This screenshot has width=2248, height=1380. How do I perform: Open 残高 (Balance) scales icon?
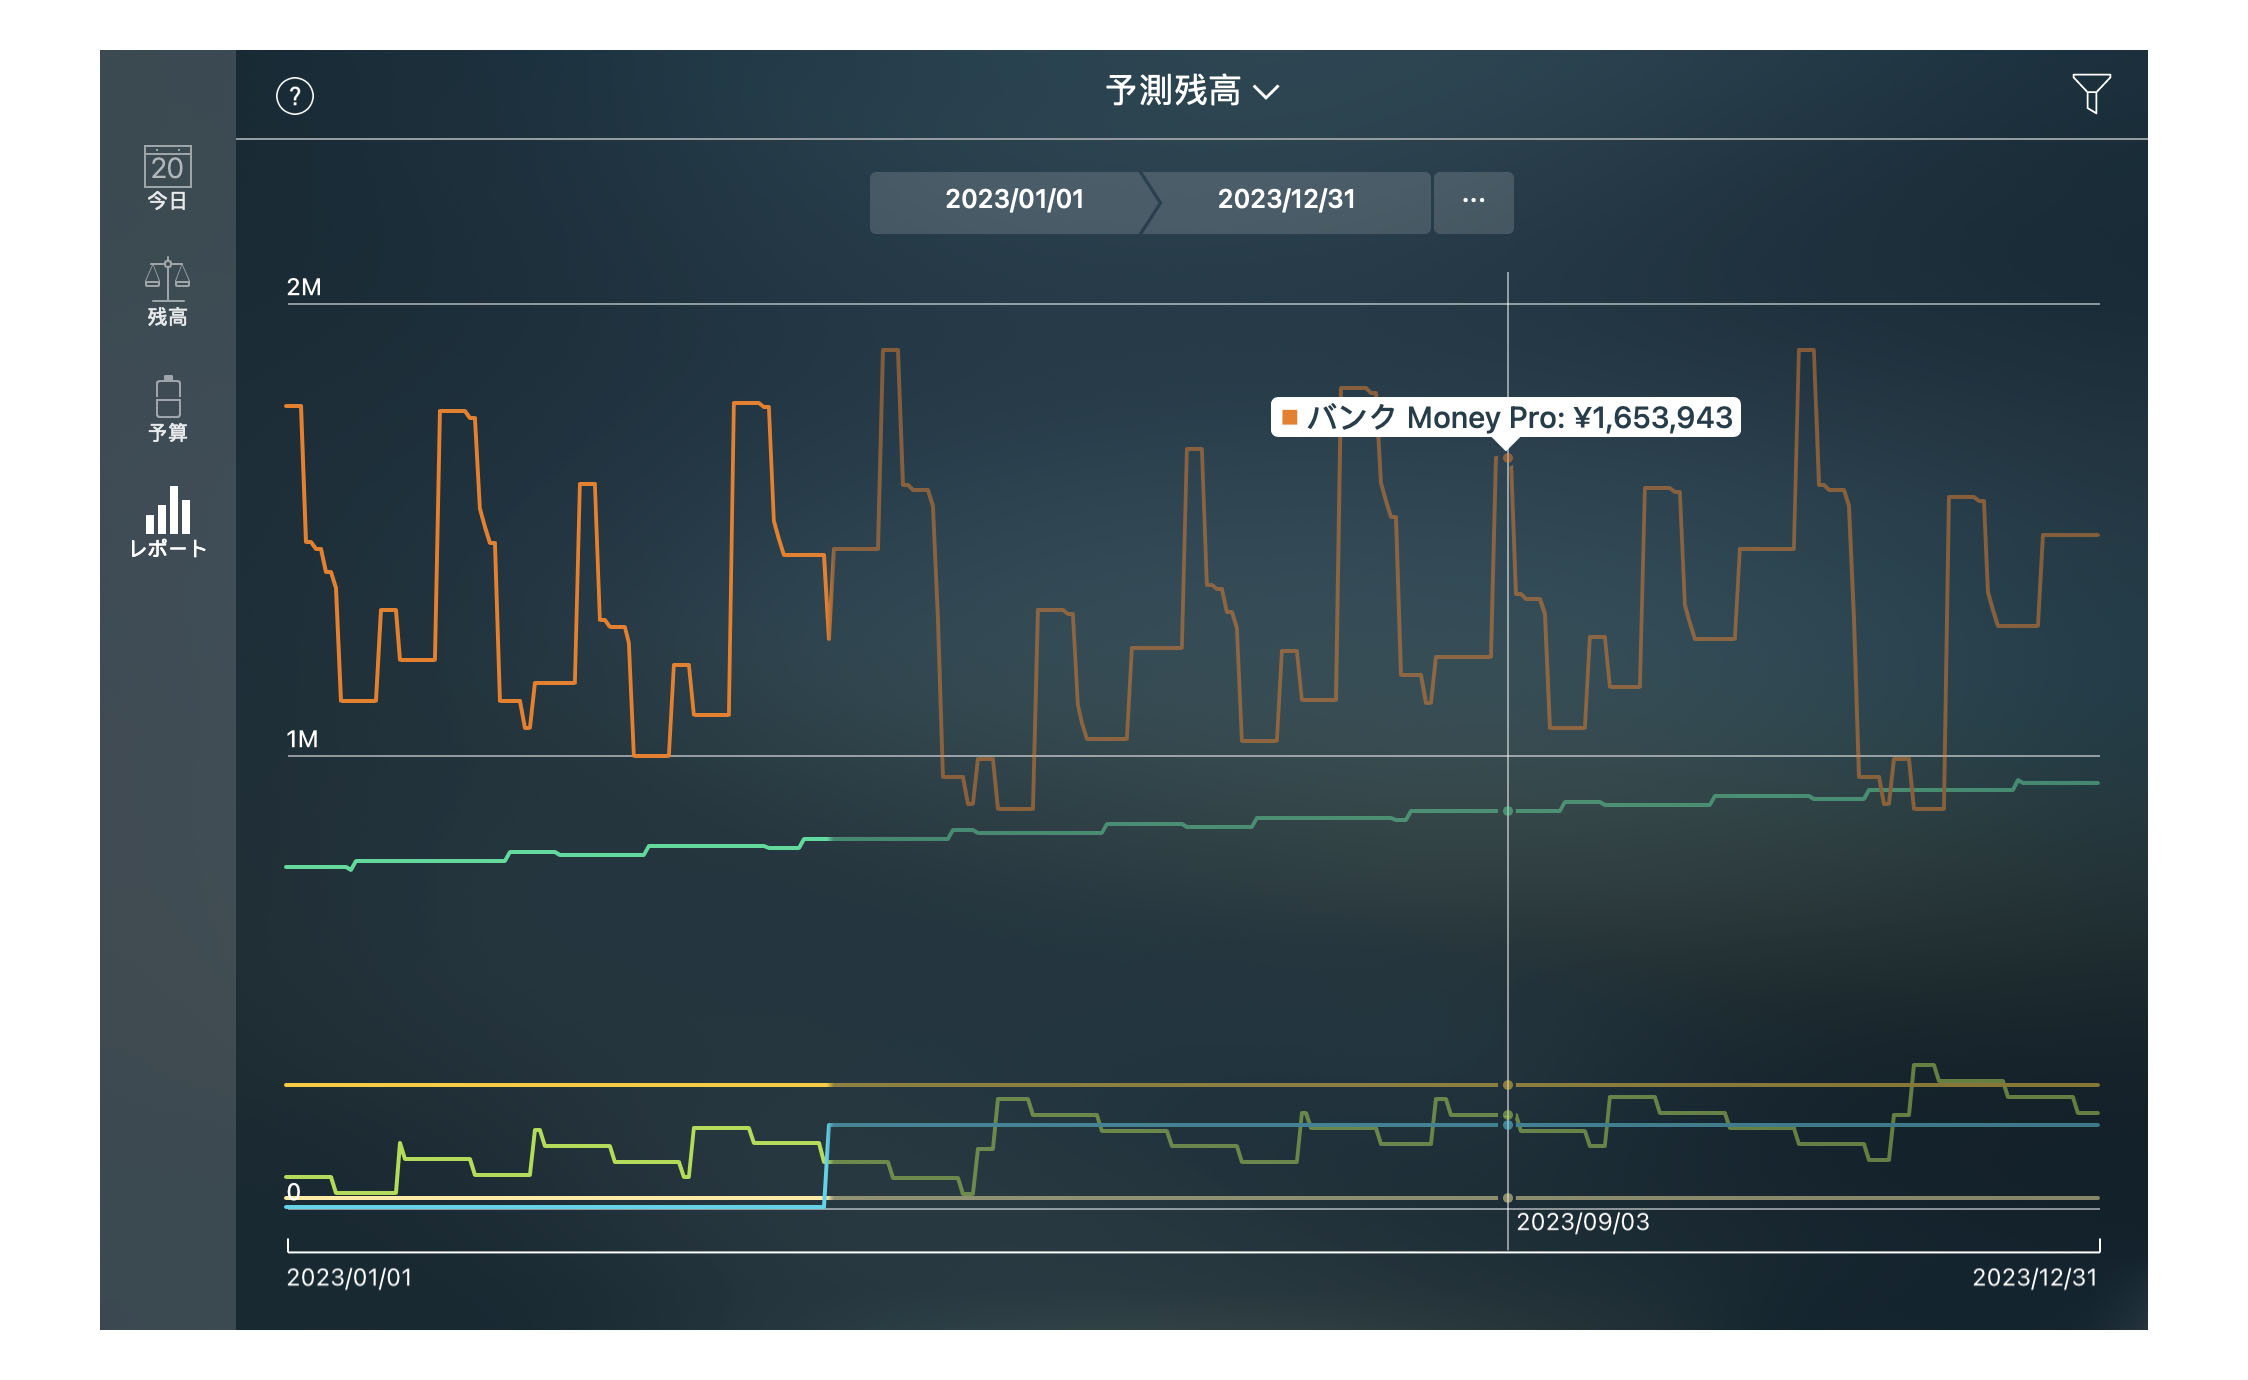click(x=167, y=293)
